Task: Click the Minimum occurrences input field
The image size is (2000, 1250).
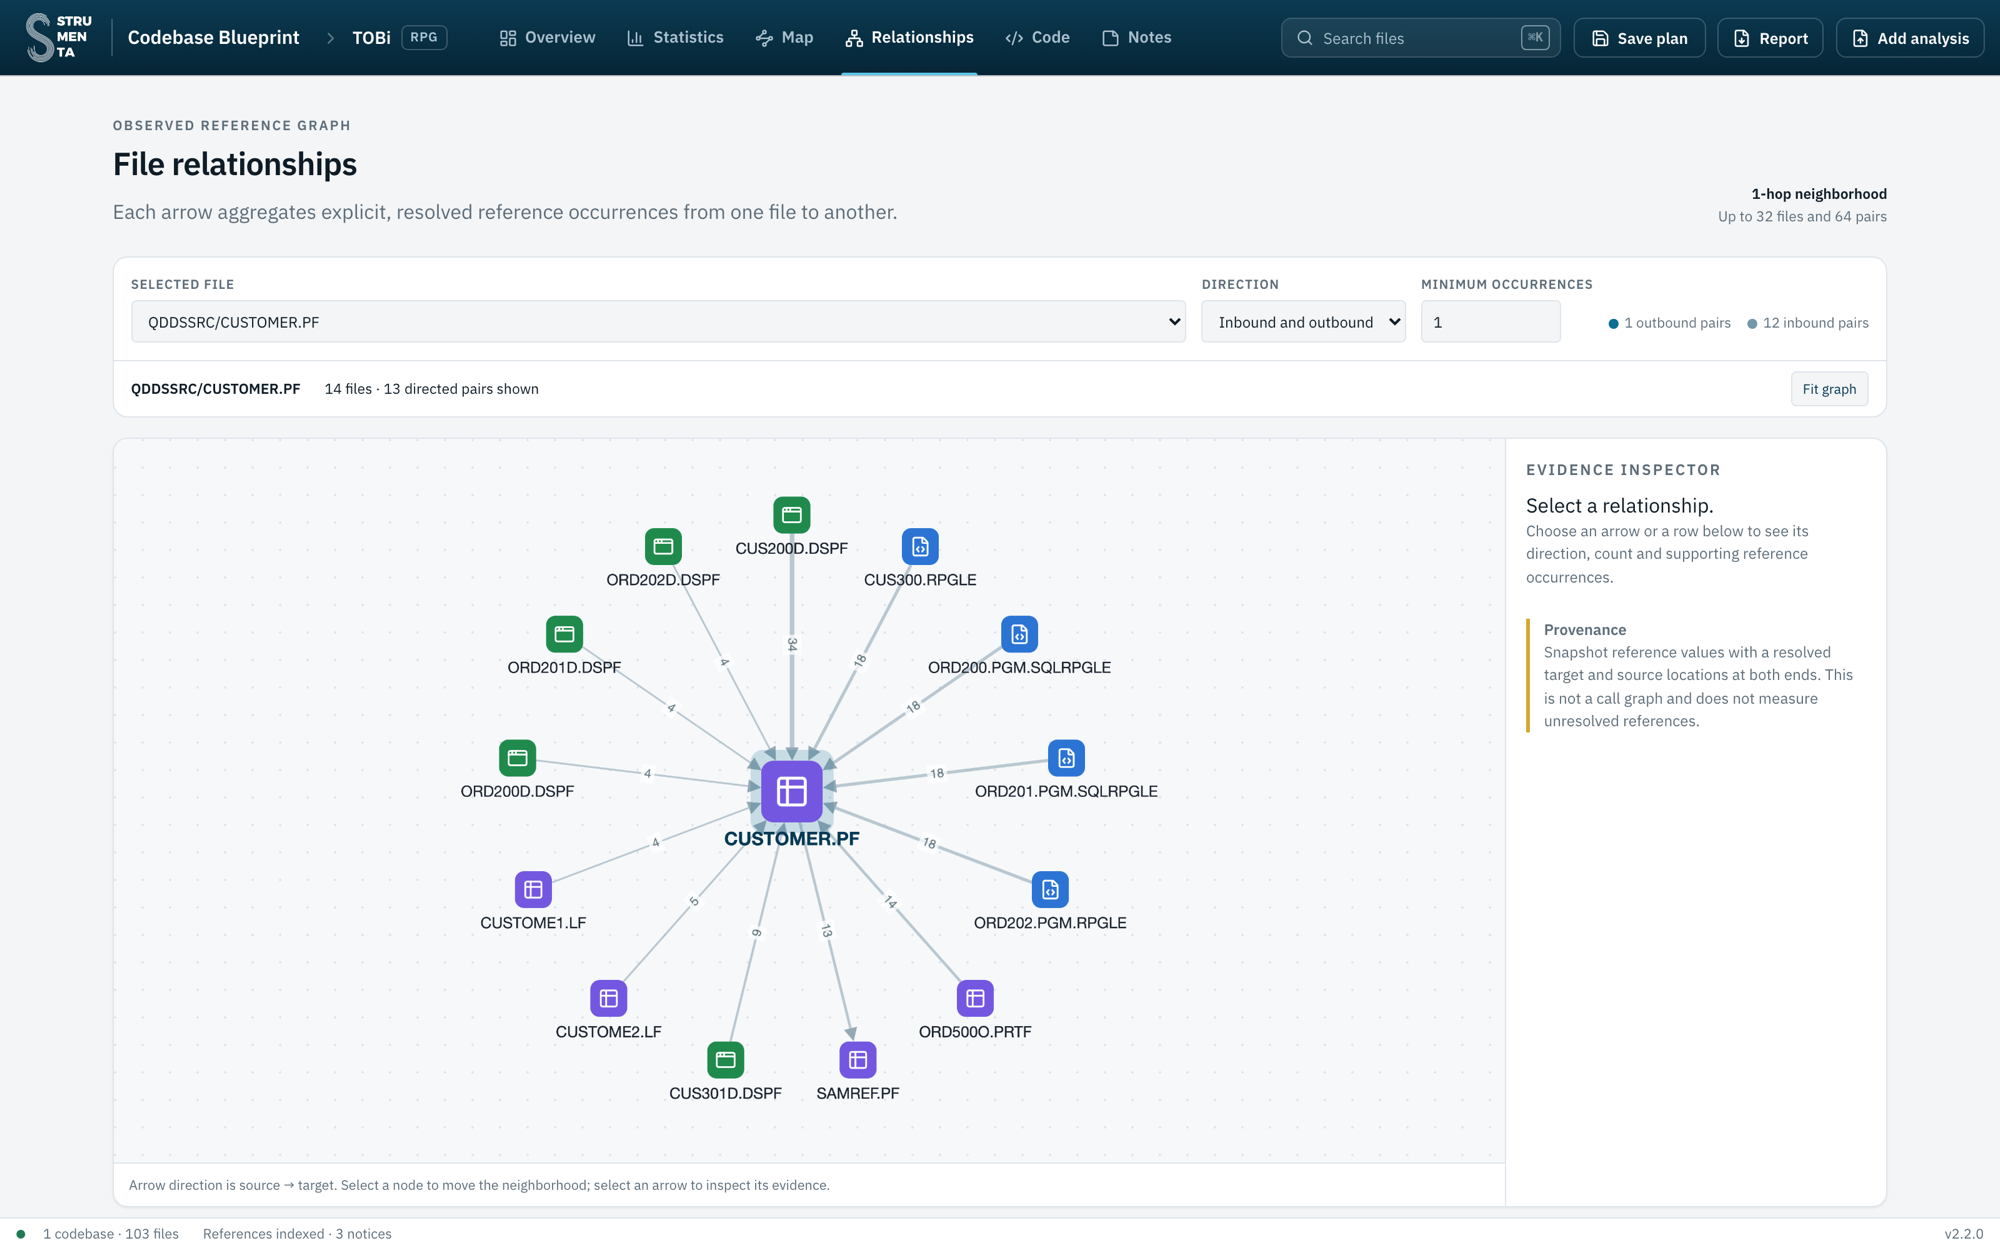Action: coord(1490,322)
